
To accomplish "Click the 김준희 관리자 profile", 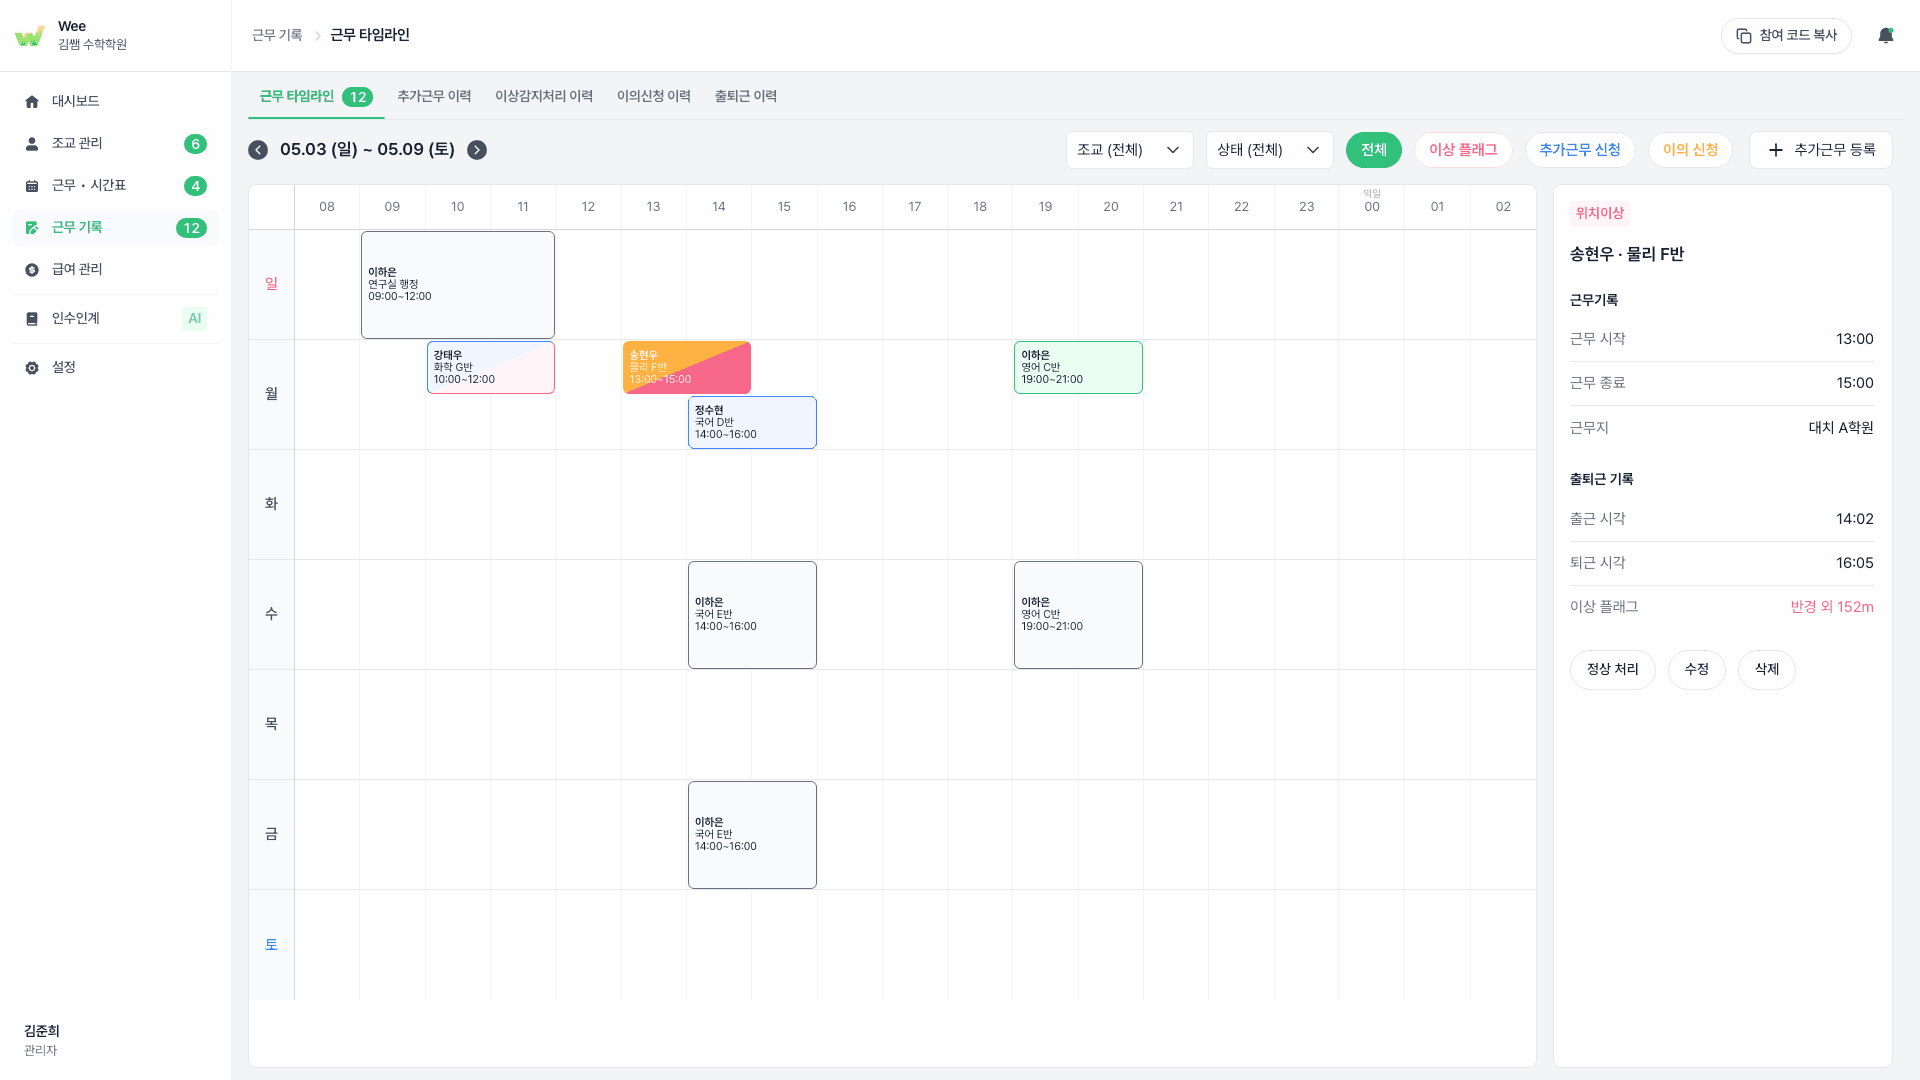I will pyautogui.click(x=42, y=1040).
